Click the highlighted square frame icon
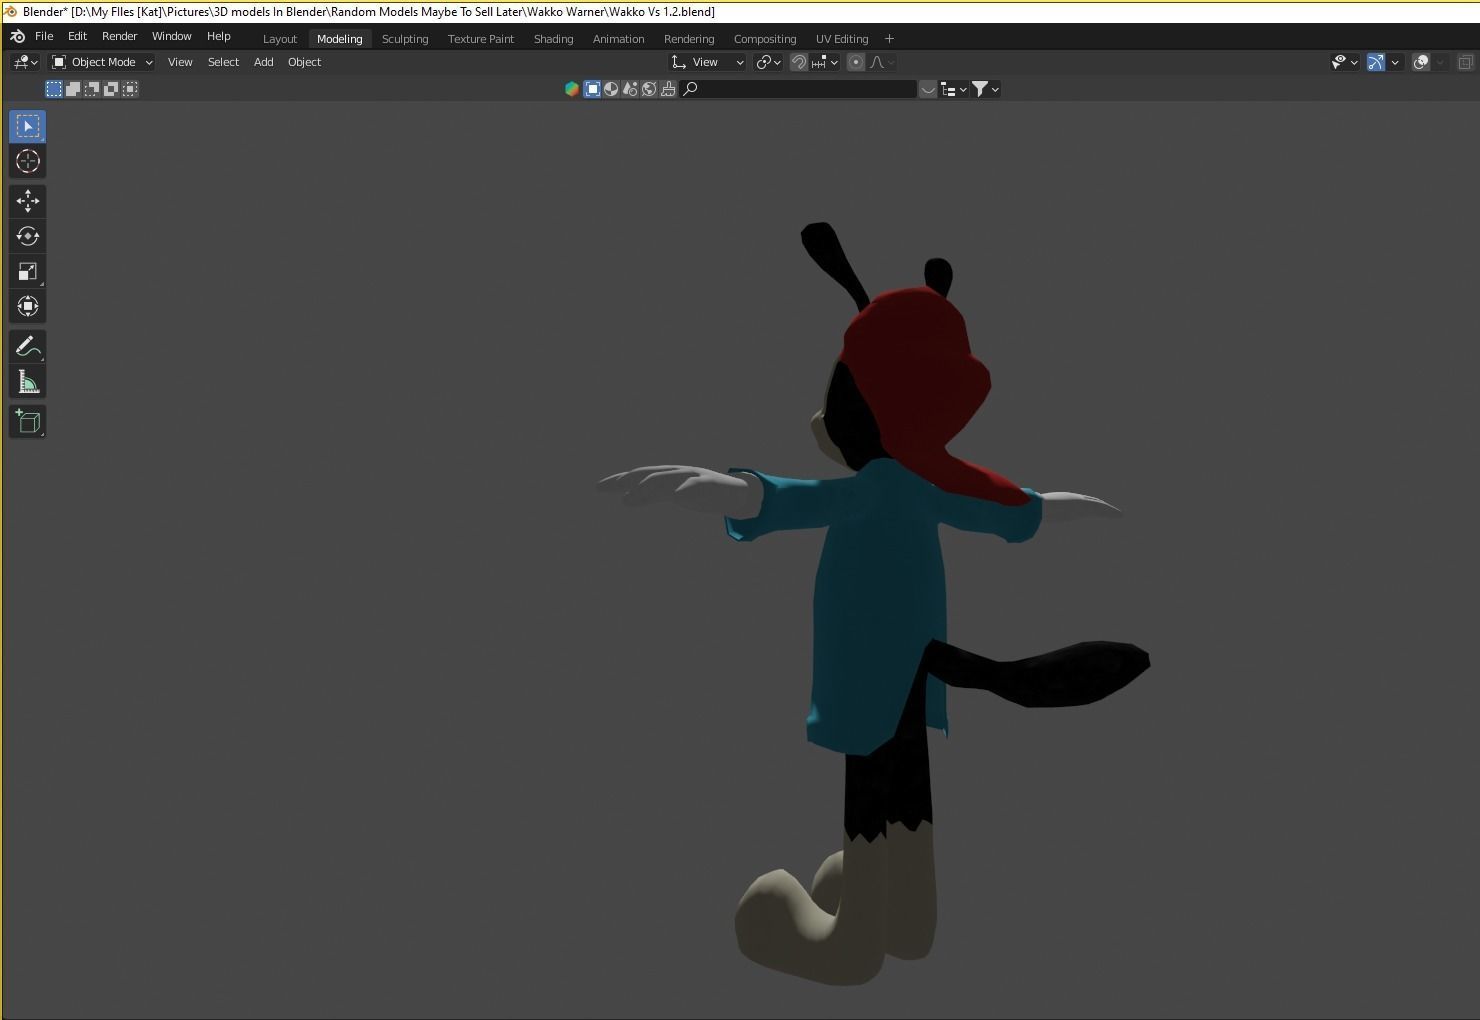The height and width of the screenshot is (1020, 1480). coord(592,89)
